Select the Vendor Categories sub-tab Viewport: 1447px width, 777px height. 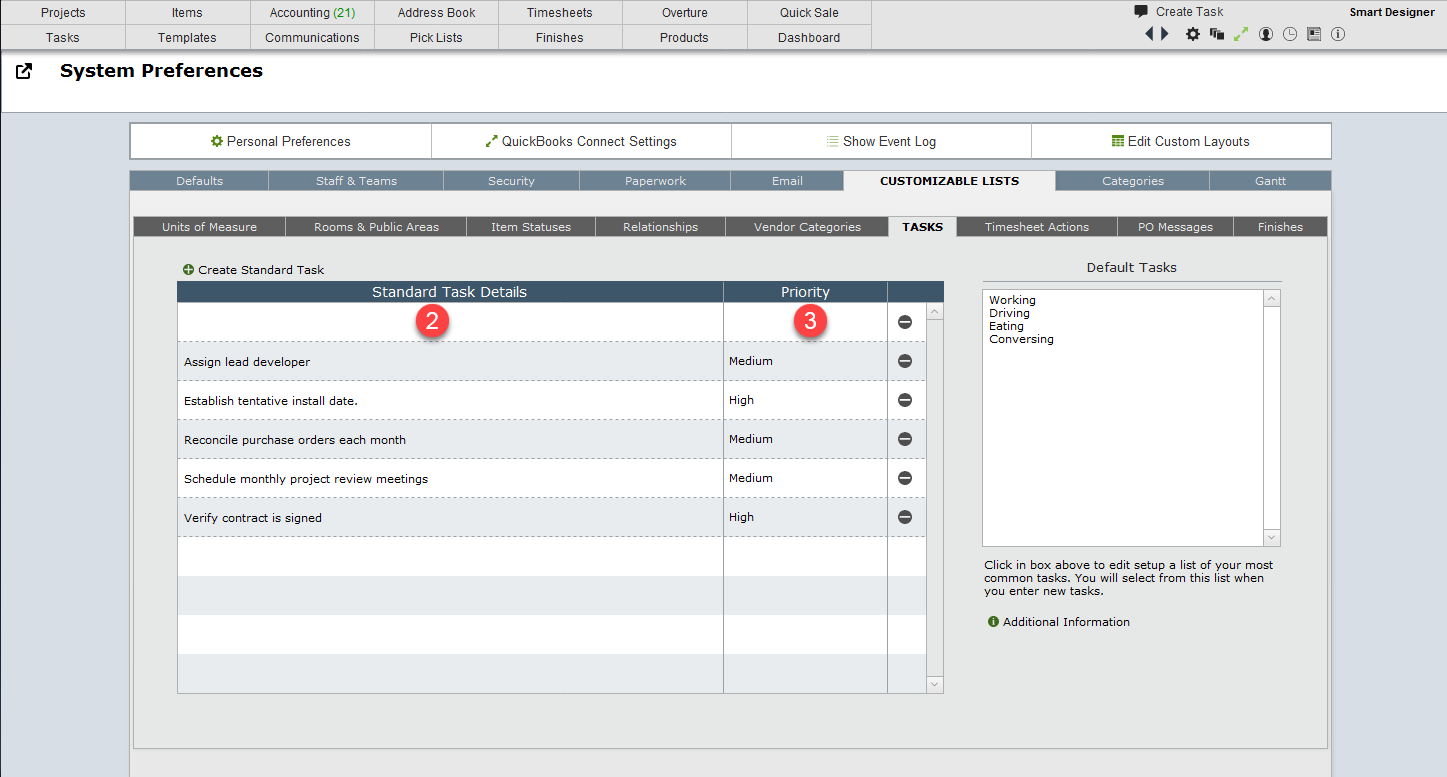pos(807,227)
